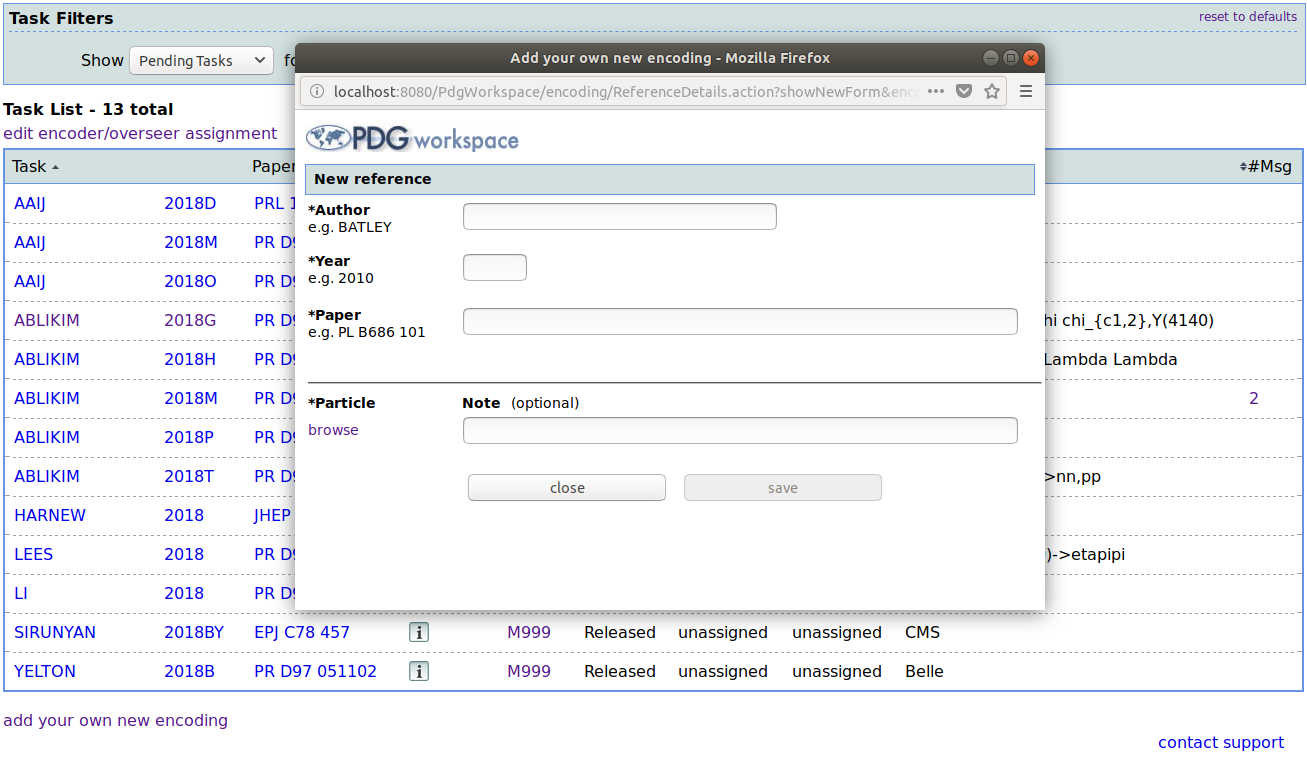
Task: Click 2018O year link for AAIJ
Action: click(190, 281)
